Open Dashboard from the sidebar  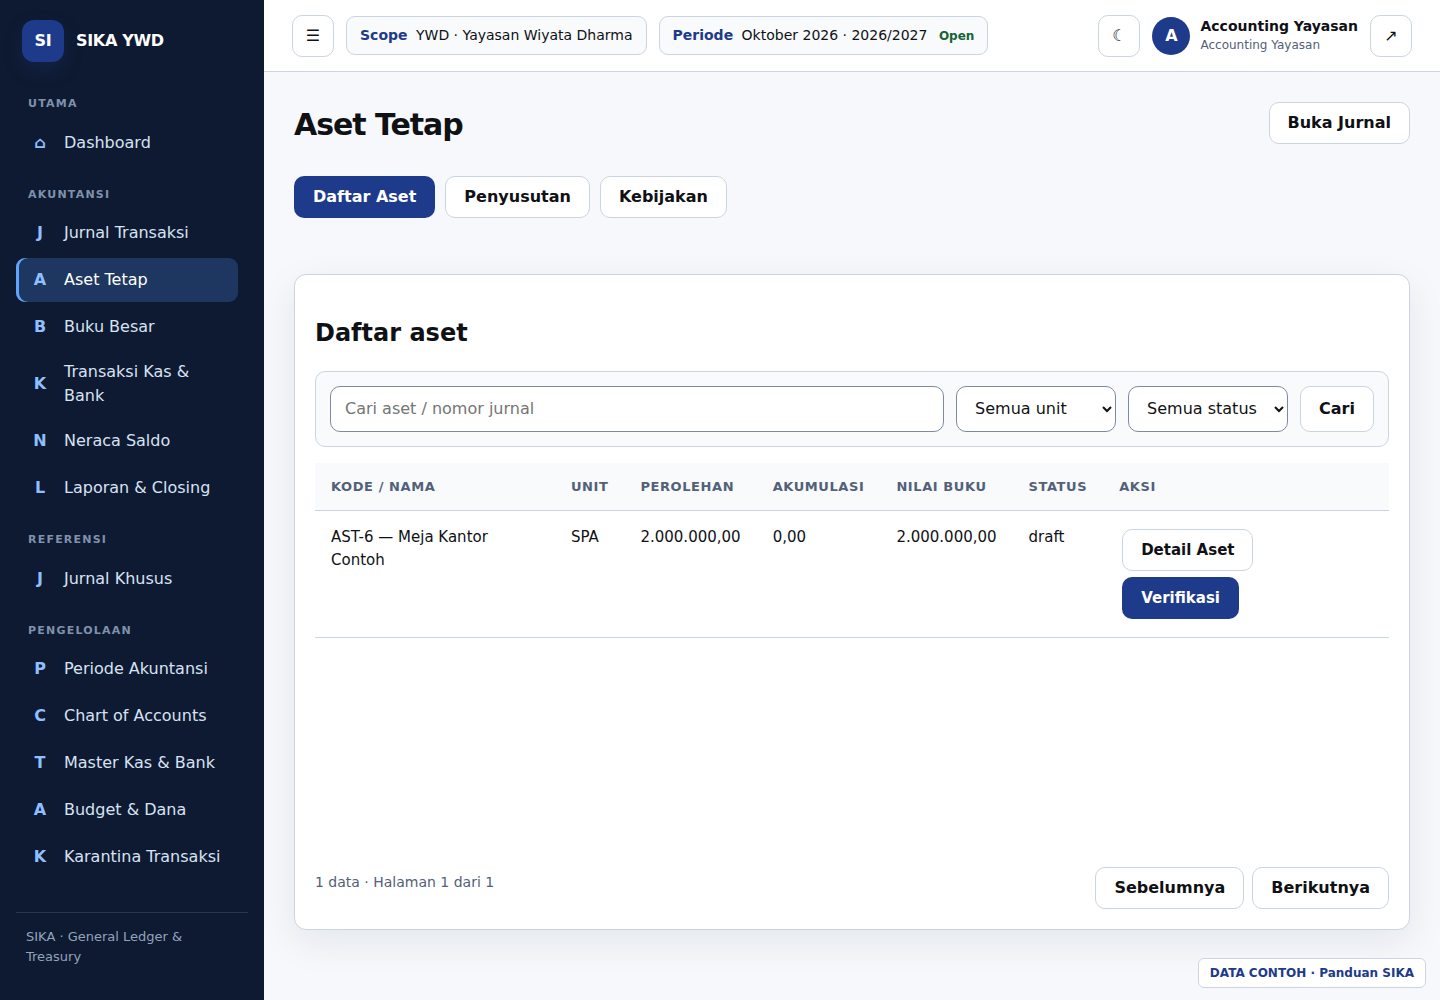point(127,142)
